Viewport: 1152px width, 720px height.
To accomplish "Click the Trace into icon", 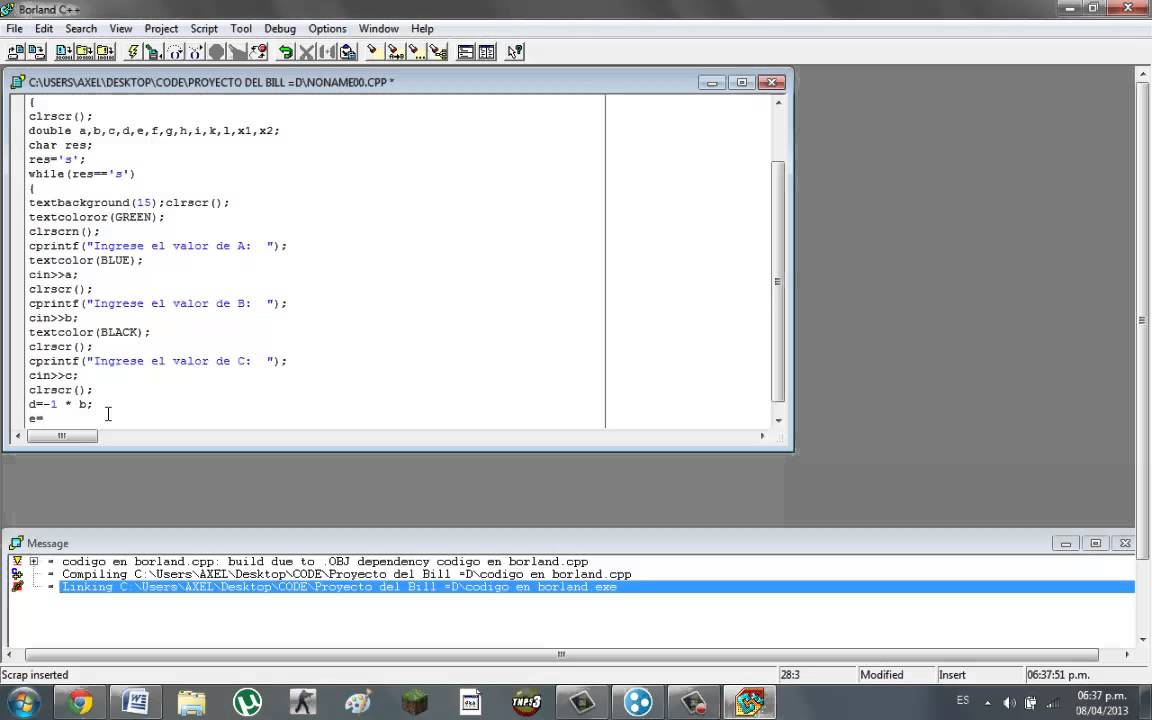I will click(x=195, y=51).
